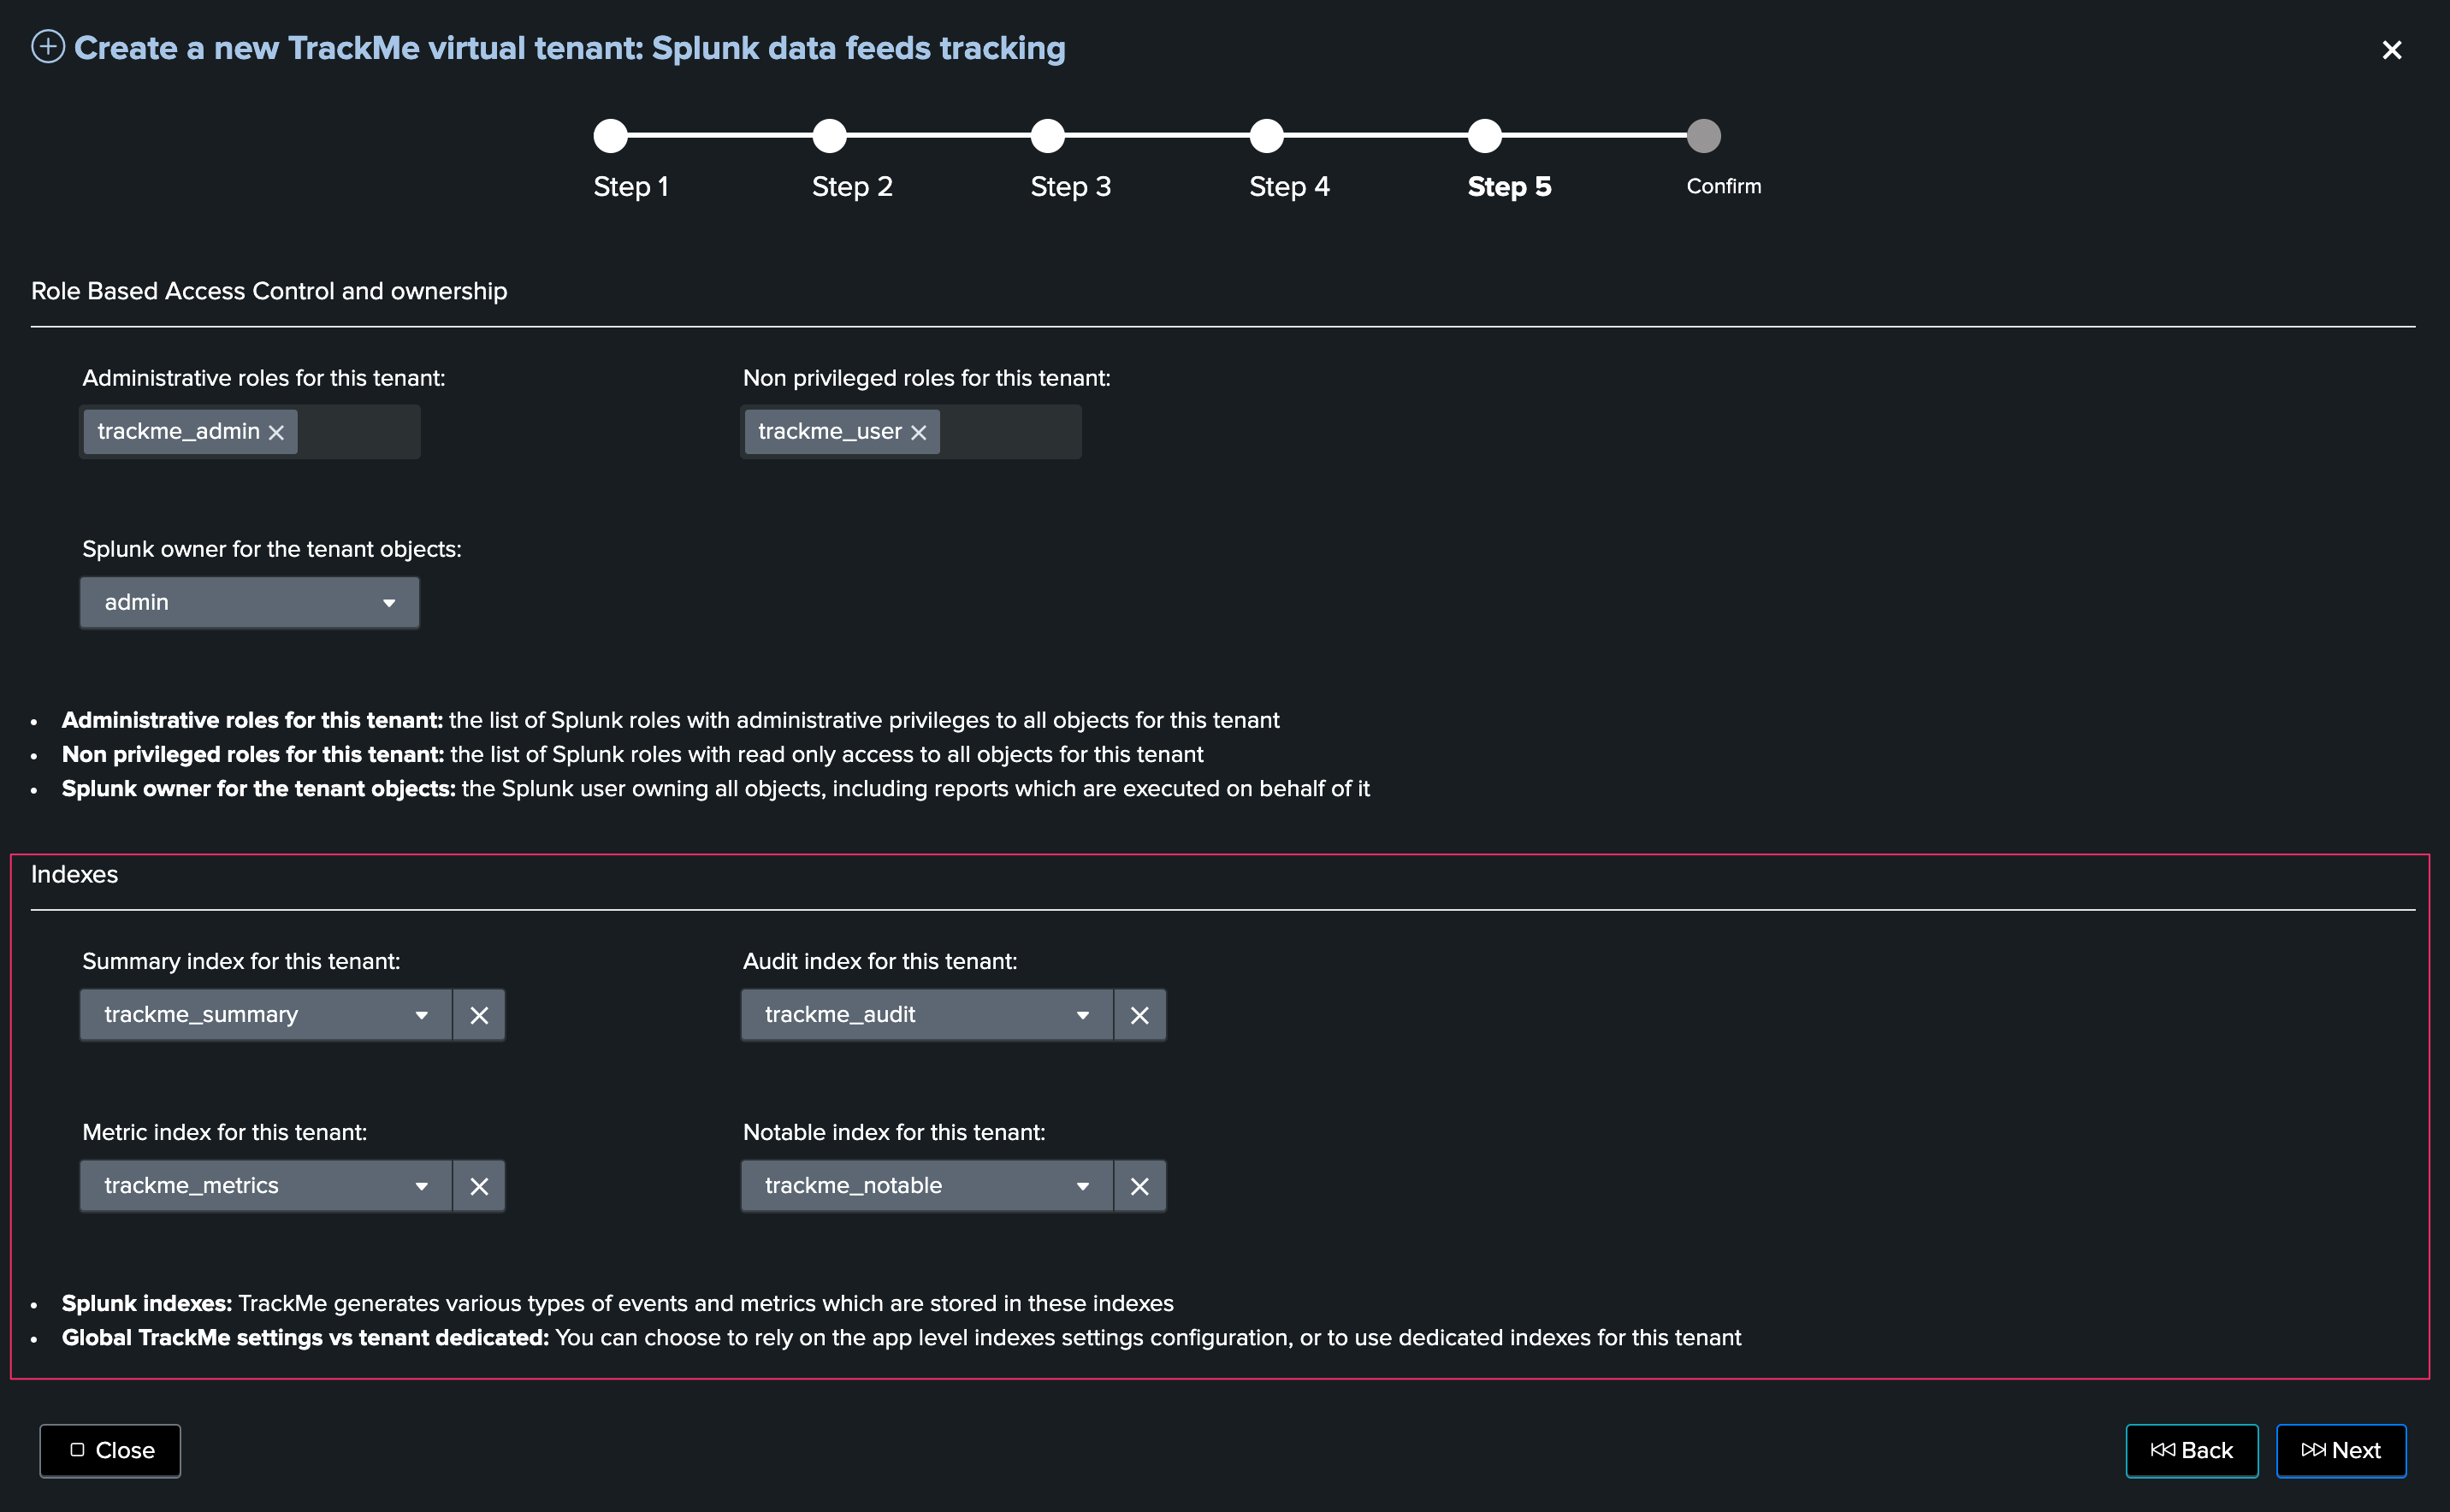Select the Confirm step marker
This screenshot has height=1512, width=2450.
[x=1703, y=136]
